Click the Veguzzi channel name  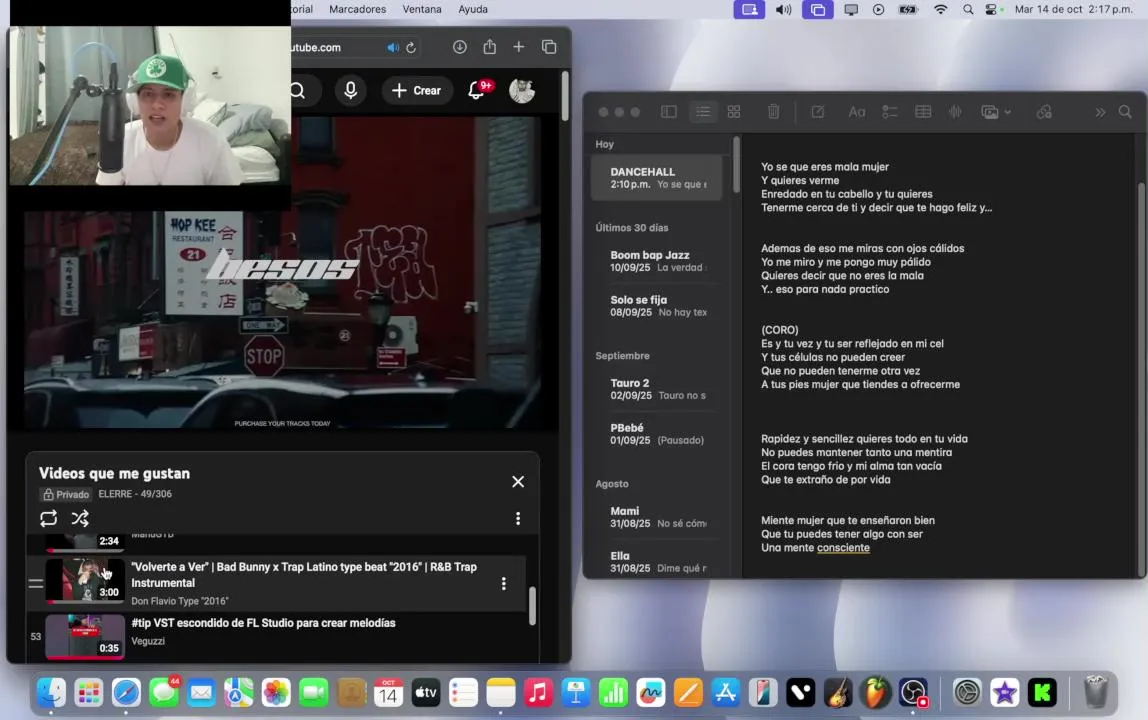pos(148,641)
